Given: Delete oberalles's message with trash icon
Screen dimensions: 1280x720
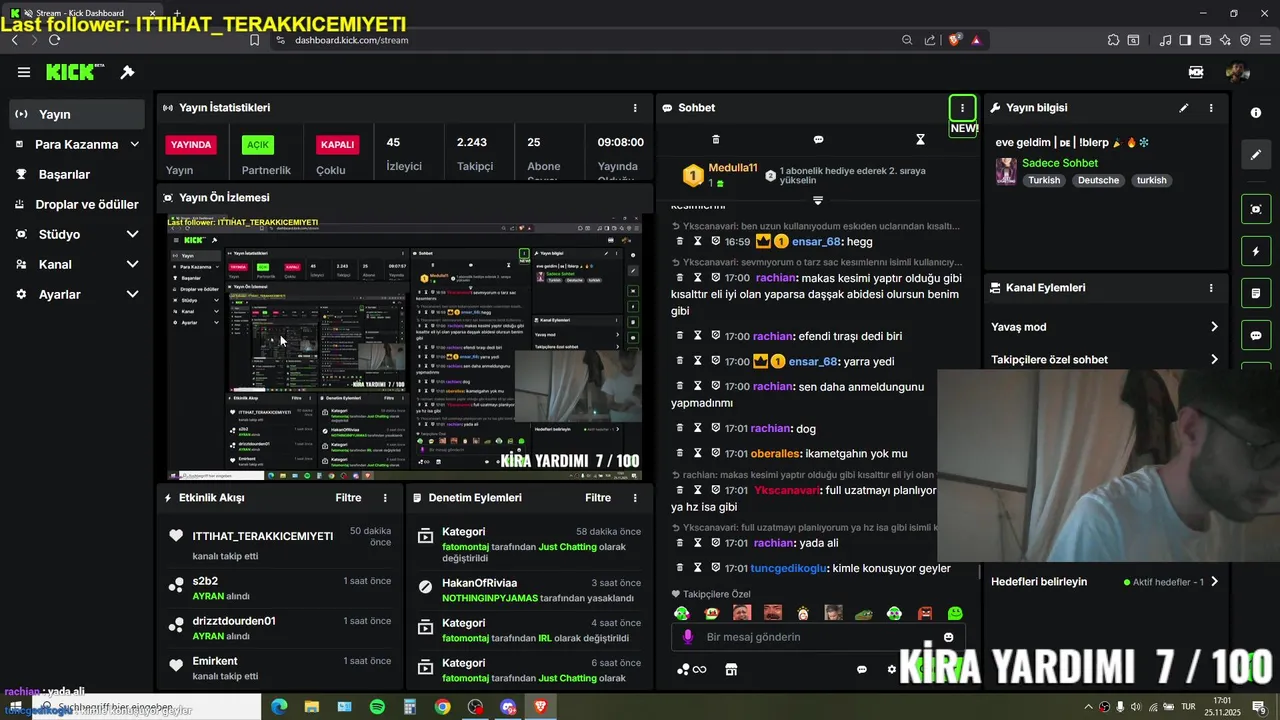Looking at the screenshot, I should (x=680, y=453).
